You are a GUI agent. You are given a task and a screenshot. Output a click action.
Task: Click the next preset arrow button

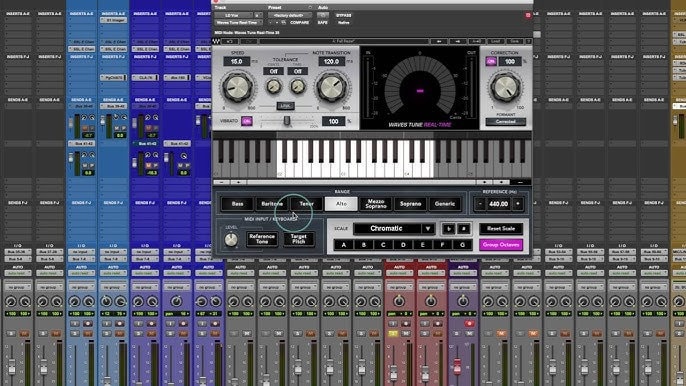pyautogui.click(x=457, y=41)
